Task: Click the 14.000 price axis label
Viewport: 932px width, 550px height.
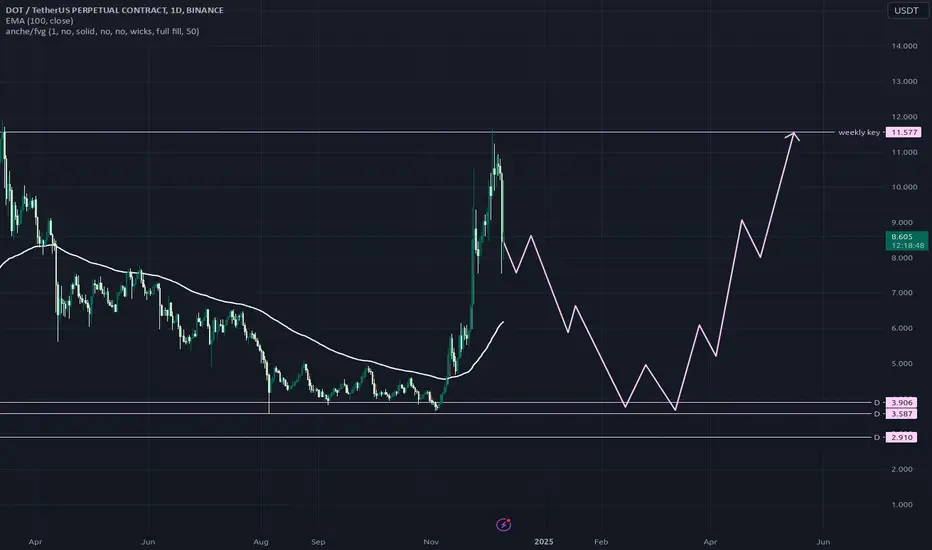Action: [904, 46]
